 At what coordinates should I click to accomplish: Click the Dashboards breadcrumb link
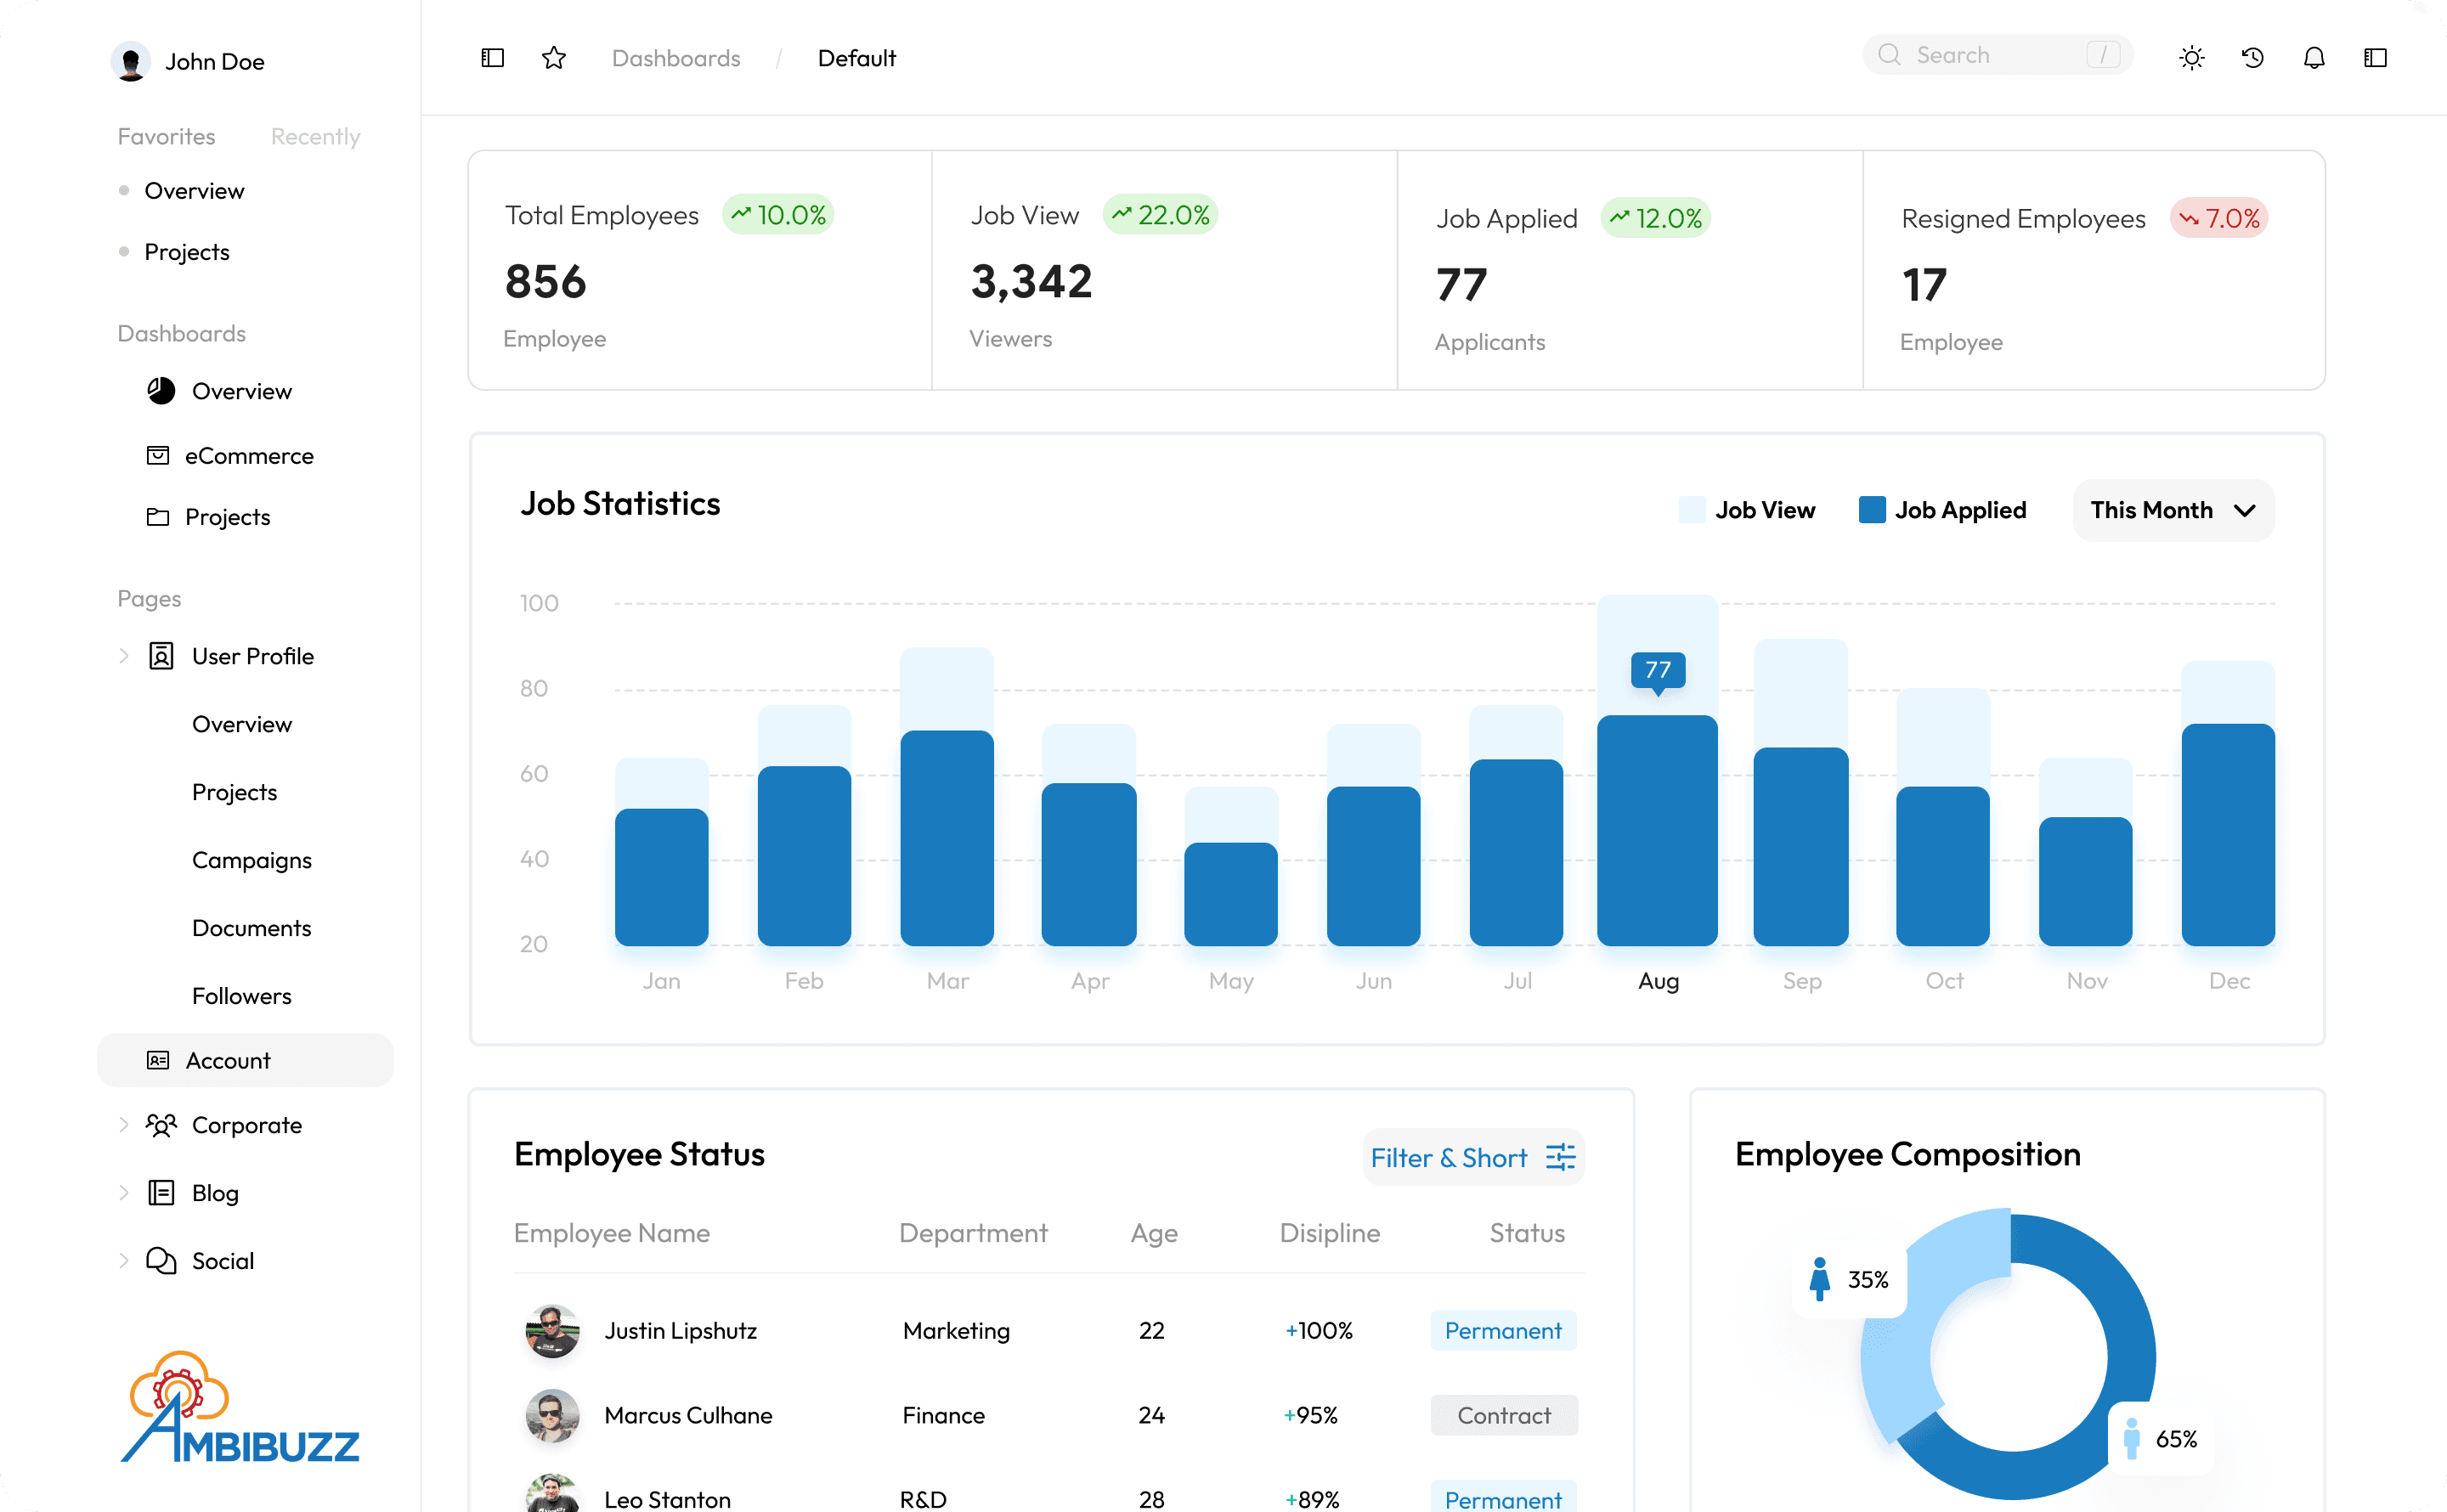coord(676,58)
